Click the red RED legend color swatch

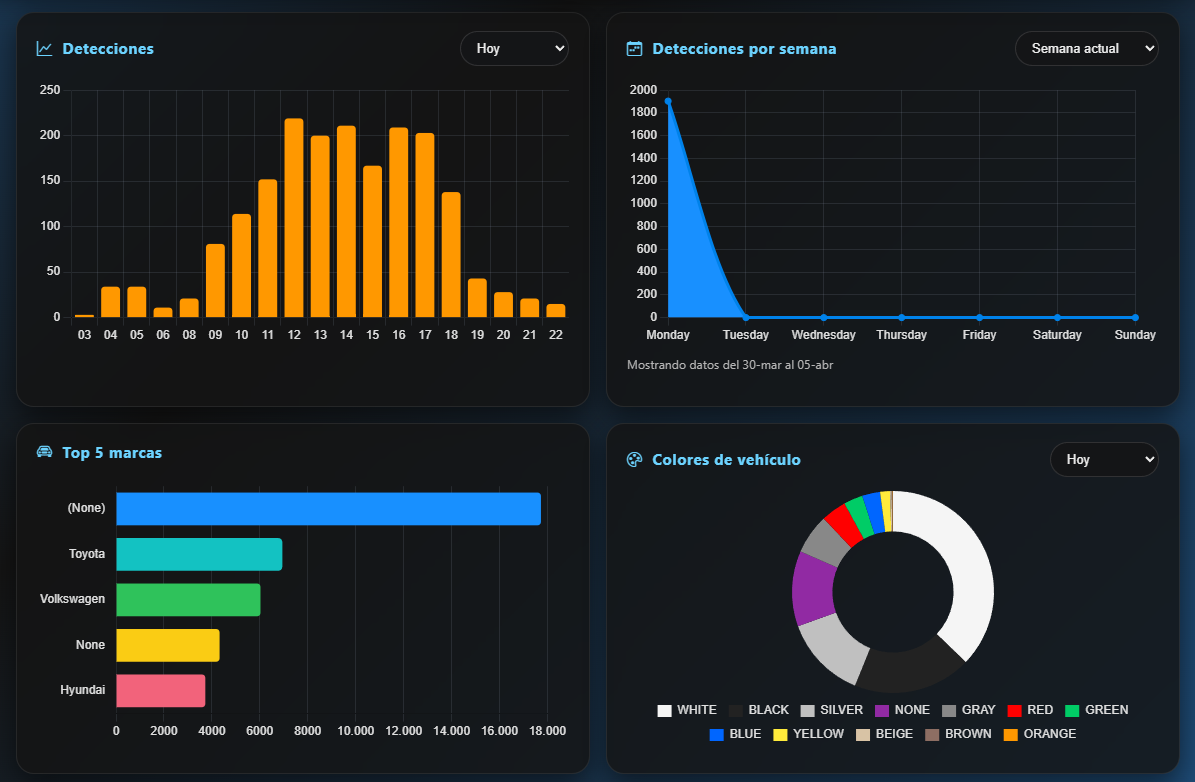(x=1014, y=710)
